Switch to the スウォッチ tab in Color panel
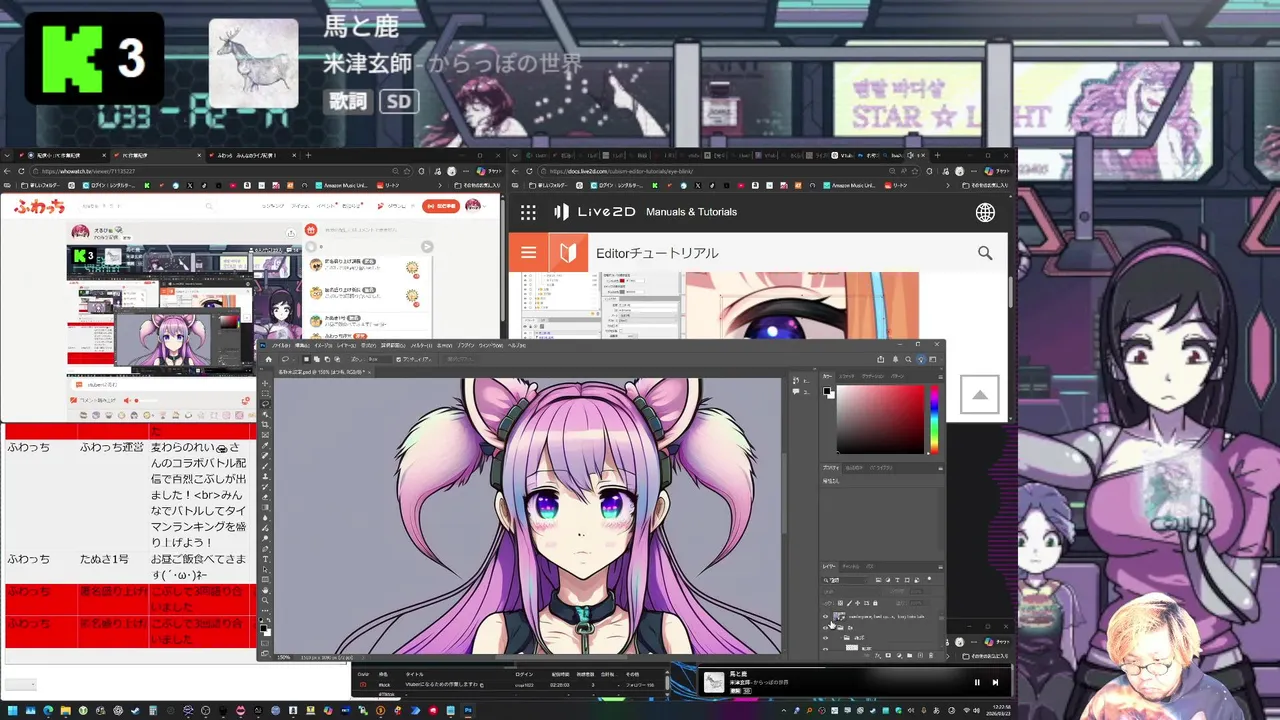The height and width of the screenshot is (720, 1280). (x=847, y=376)
